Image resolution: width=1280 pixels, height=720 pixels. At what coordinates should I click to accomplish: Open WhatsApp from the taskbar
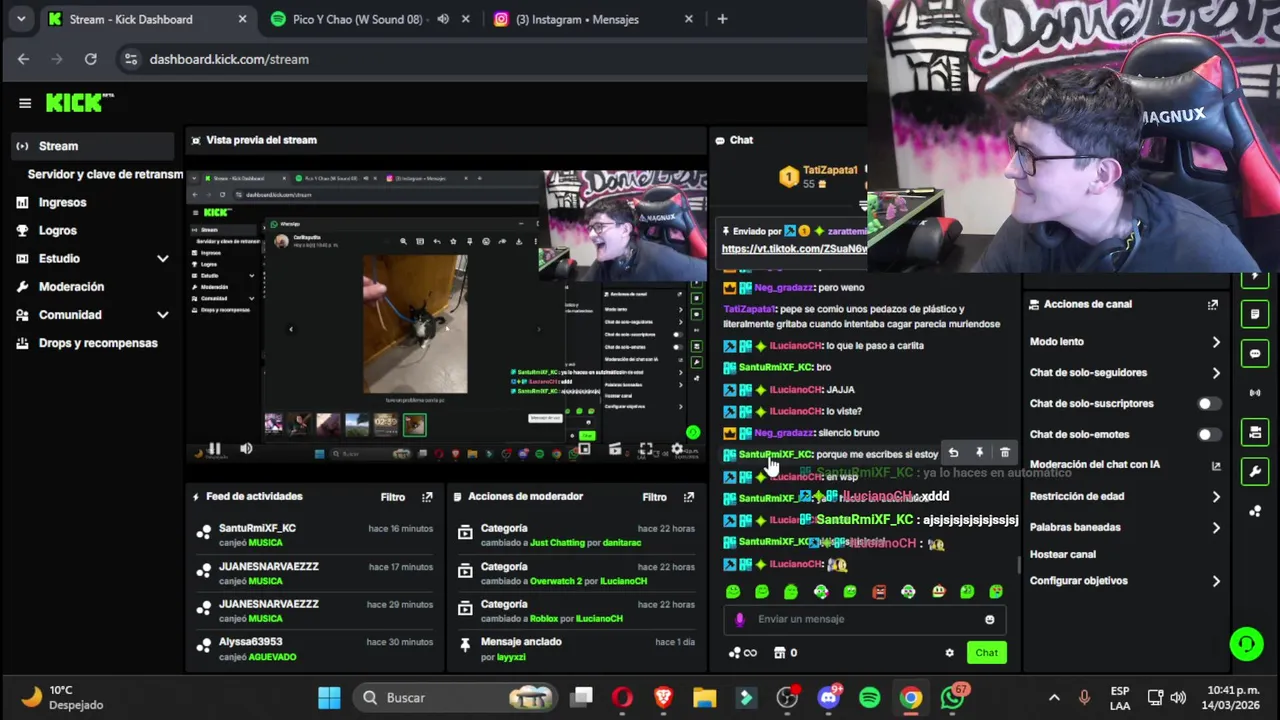952,698
